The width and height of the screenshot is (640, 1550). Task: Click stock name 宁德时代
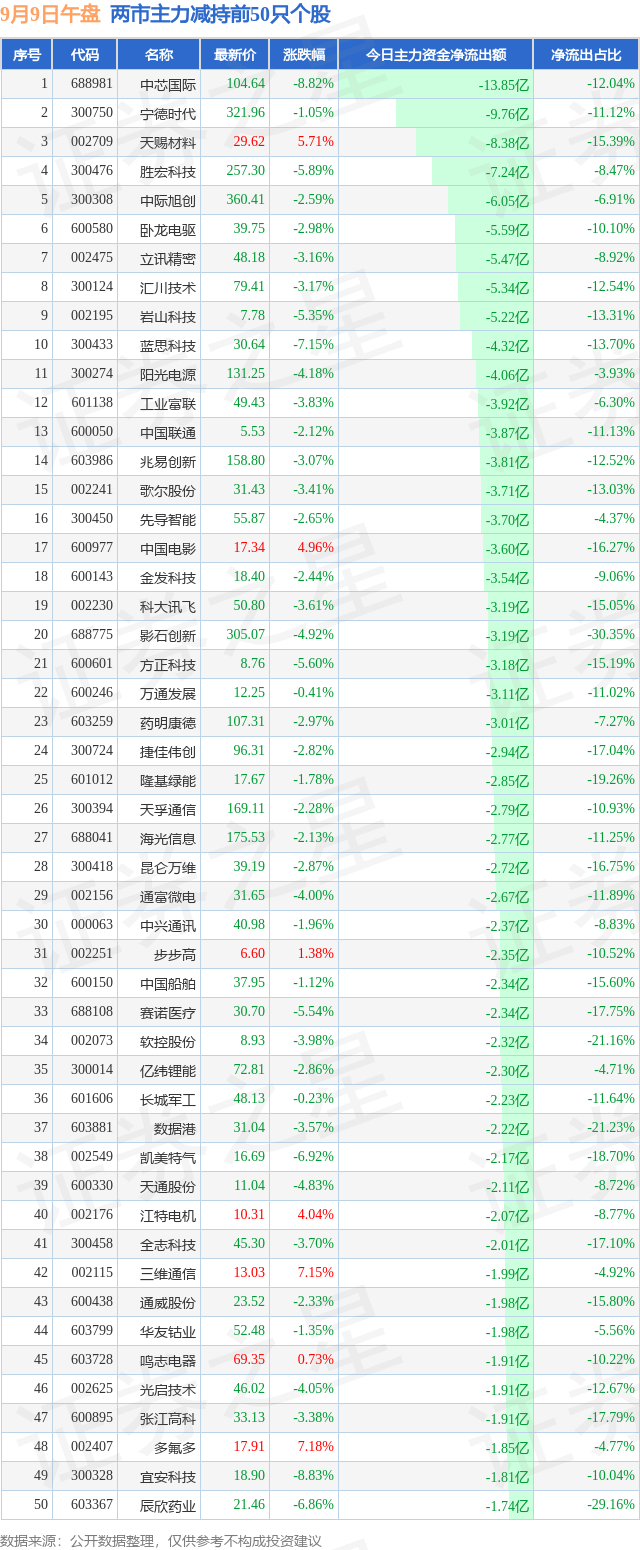pyautogui.click(x=168, y=113)
